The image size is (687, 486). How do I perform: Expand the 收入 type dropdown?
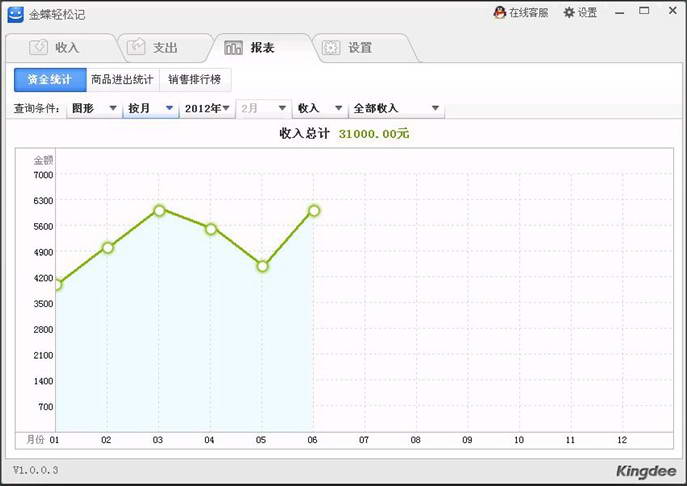tap(320, 108)
